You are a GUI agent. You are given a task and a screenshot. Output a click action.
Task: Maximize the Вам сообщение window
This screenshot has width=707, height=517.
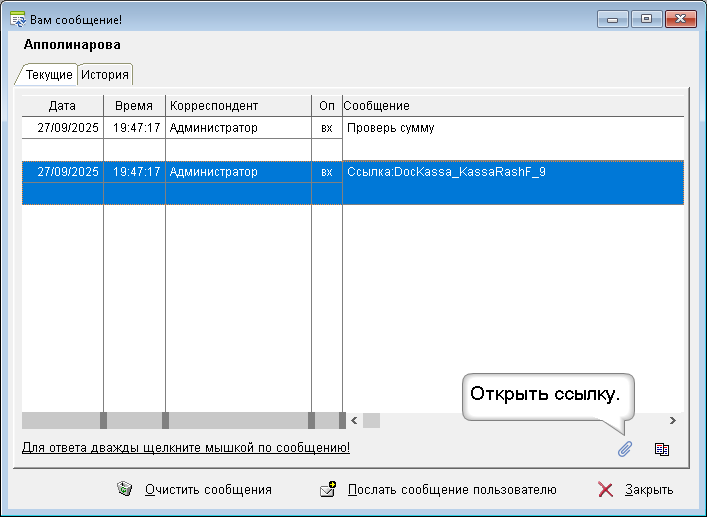click(x=646, y=18)
